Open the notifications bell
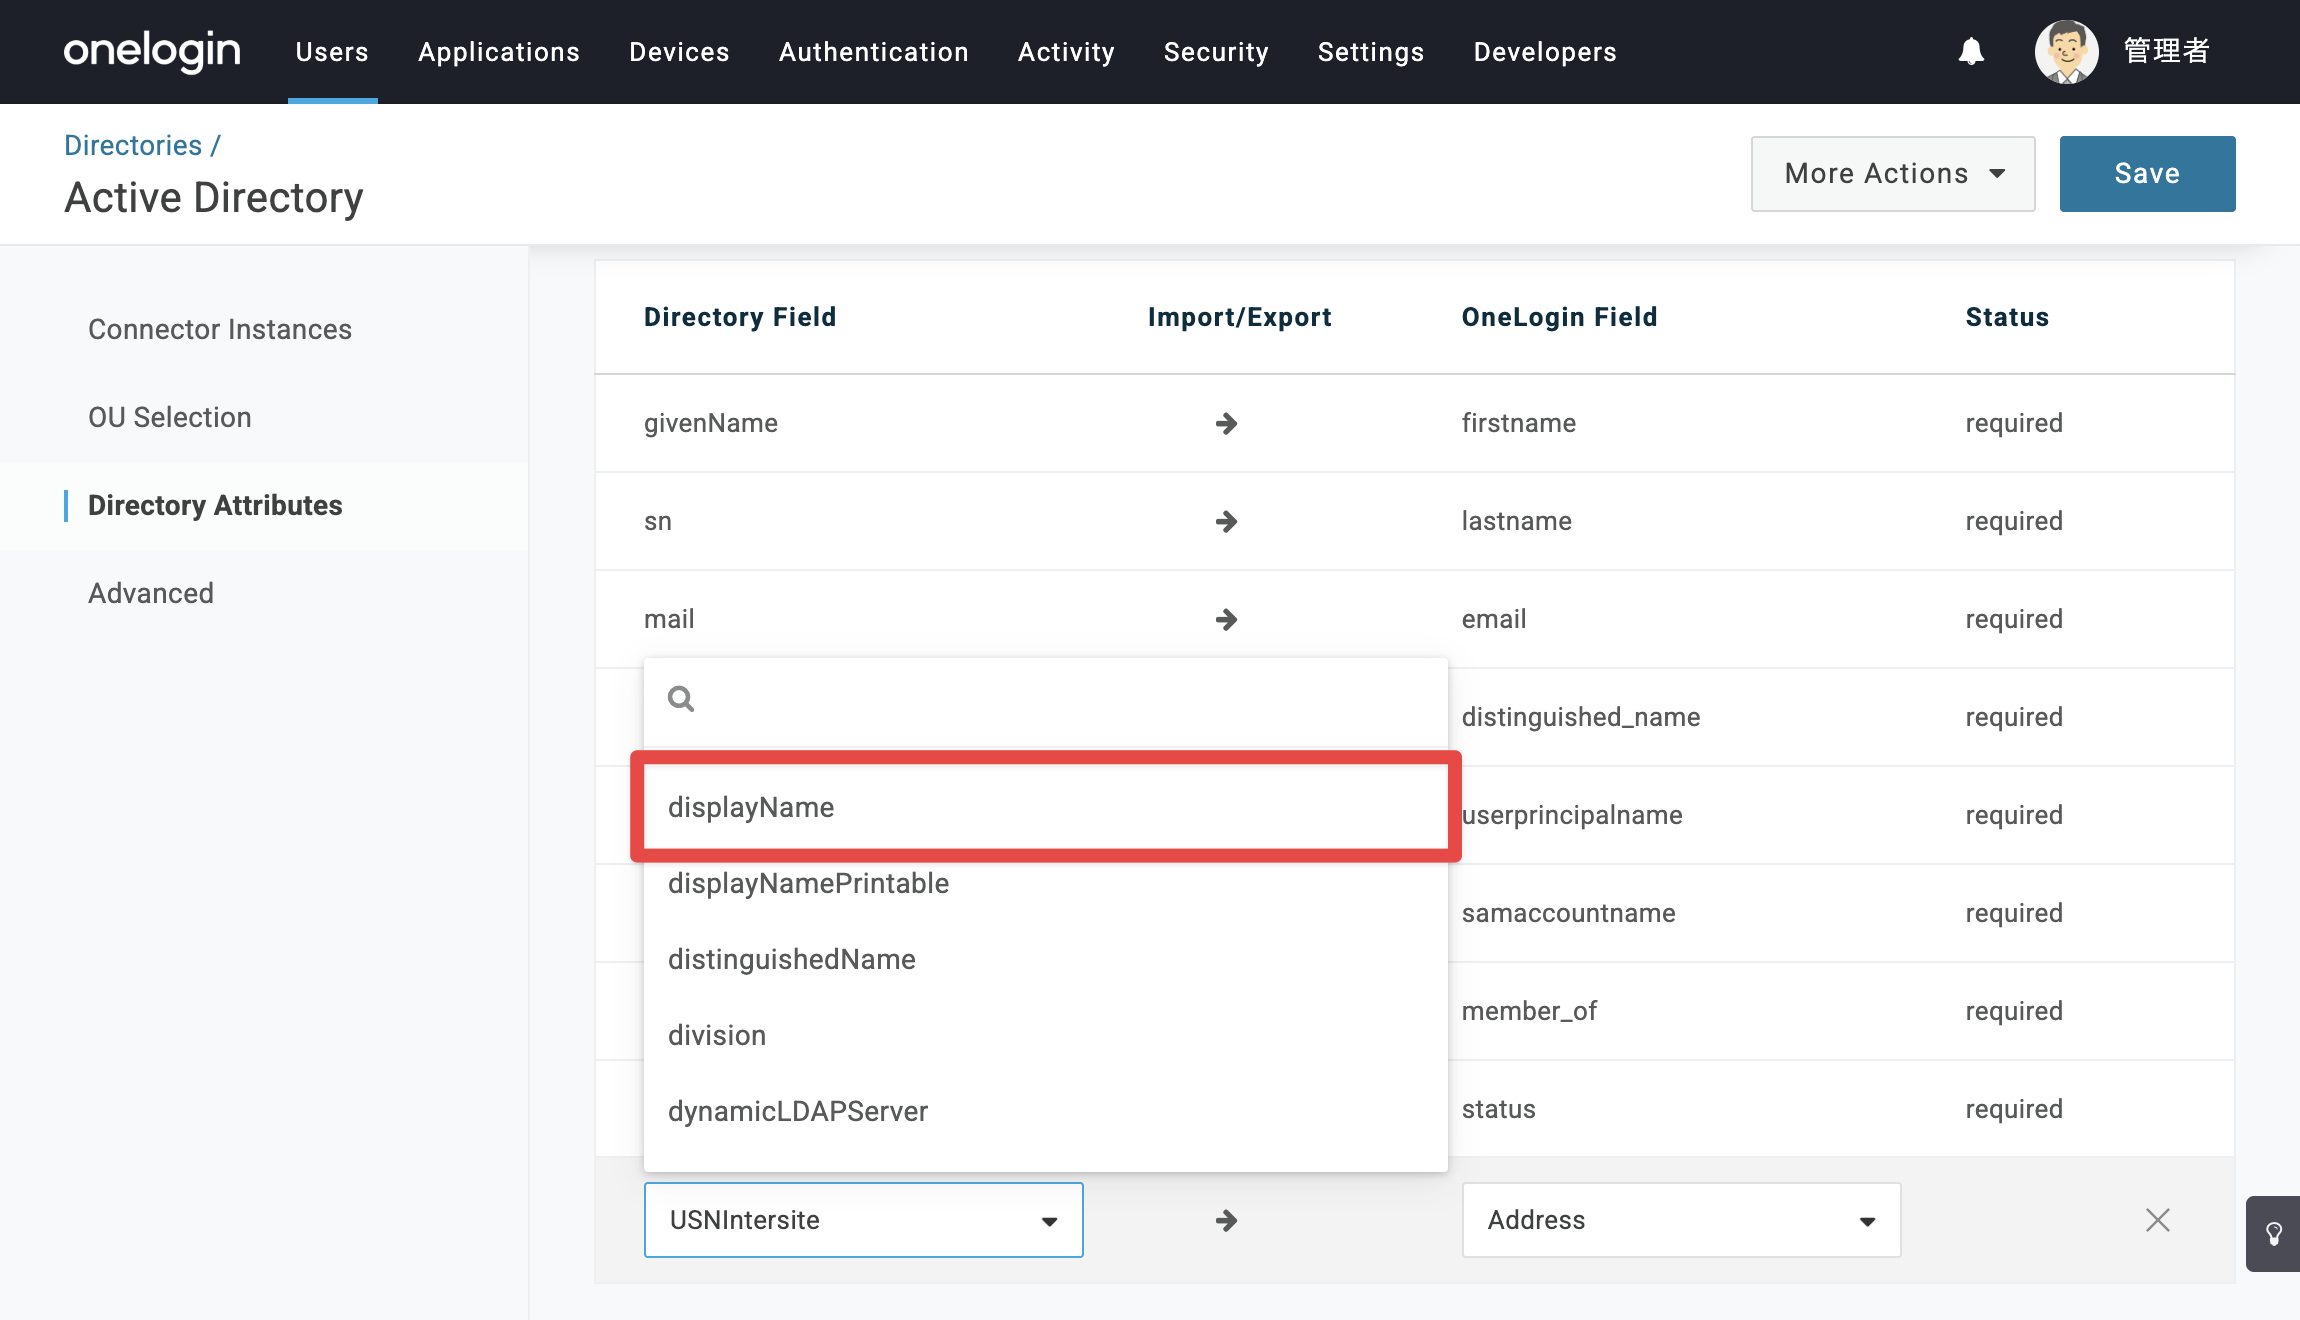This screenshot has width=2300, height=1320. tap(1971, 51)
